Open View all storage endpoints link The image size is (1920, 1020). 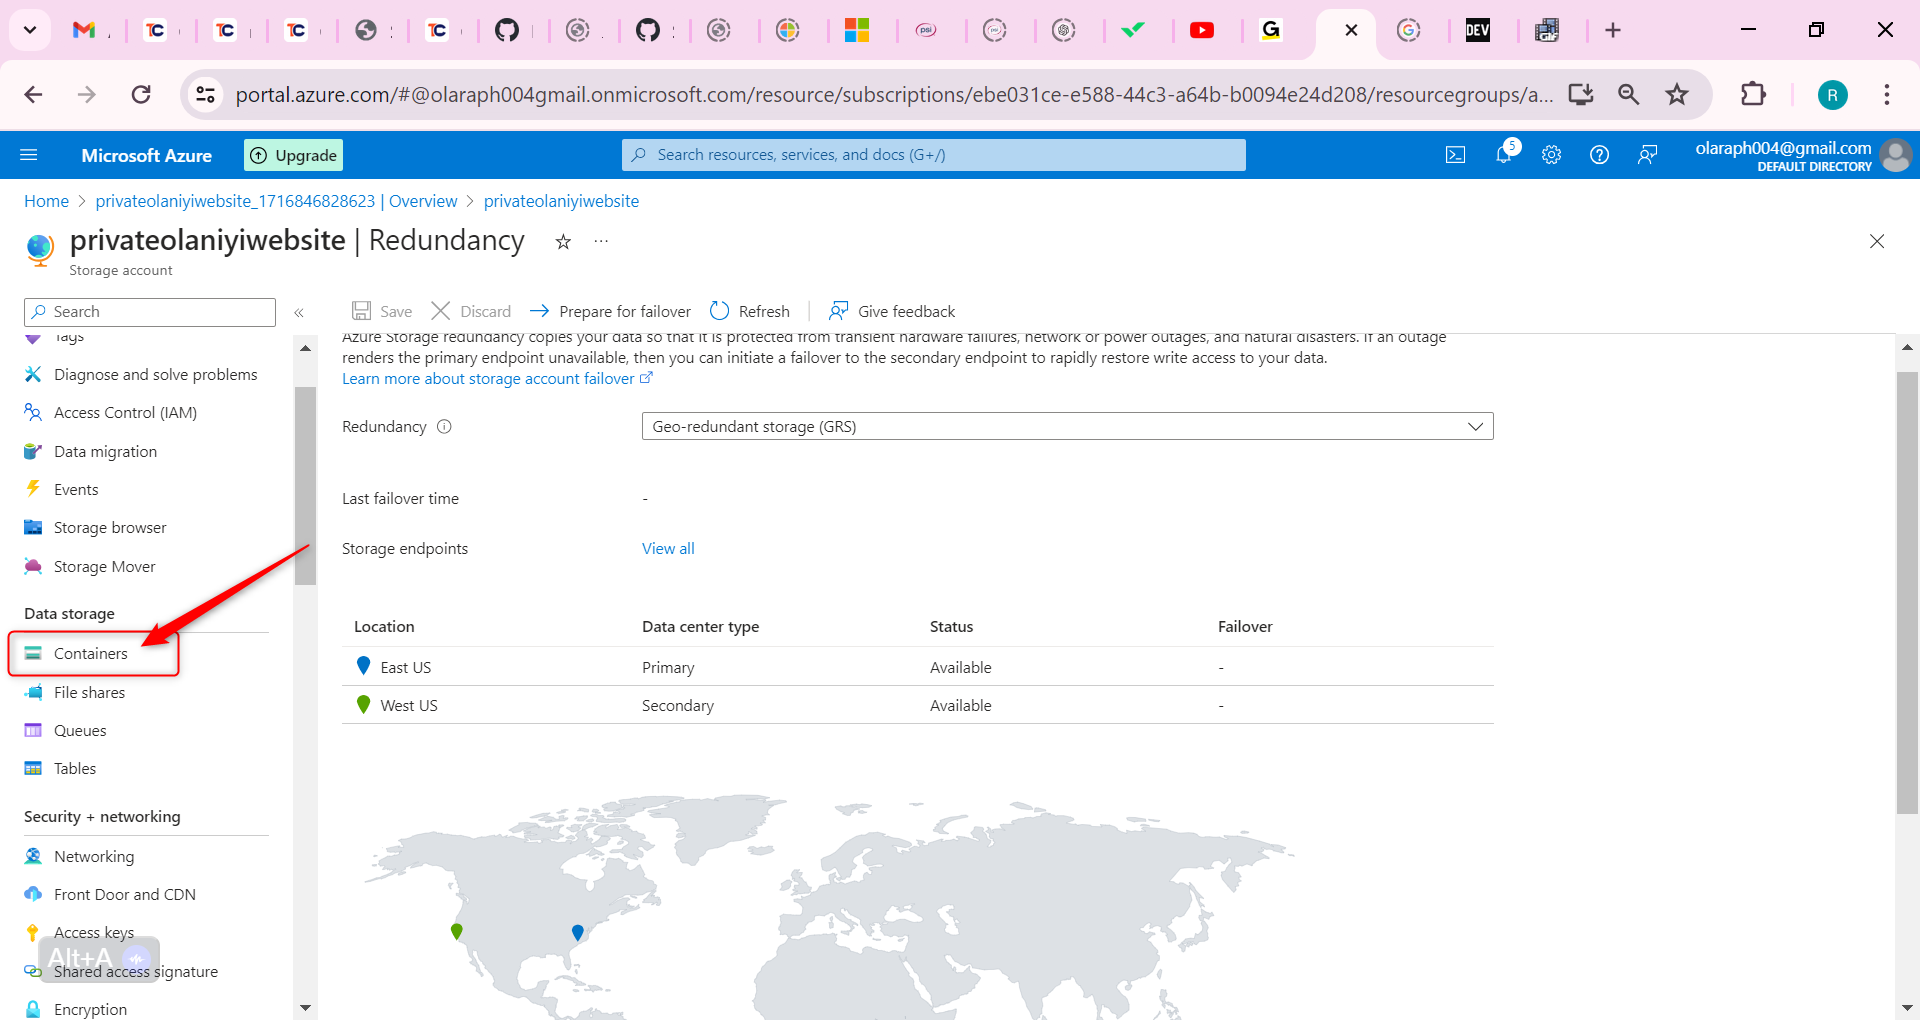[668, 549]
